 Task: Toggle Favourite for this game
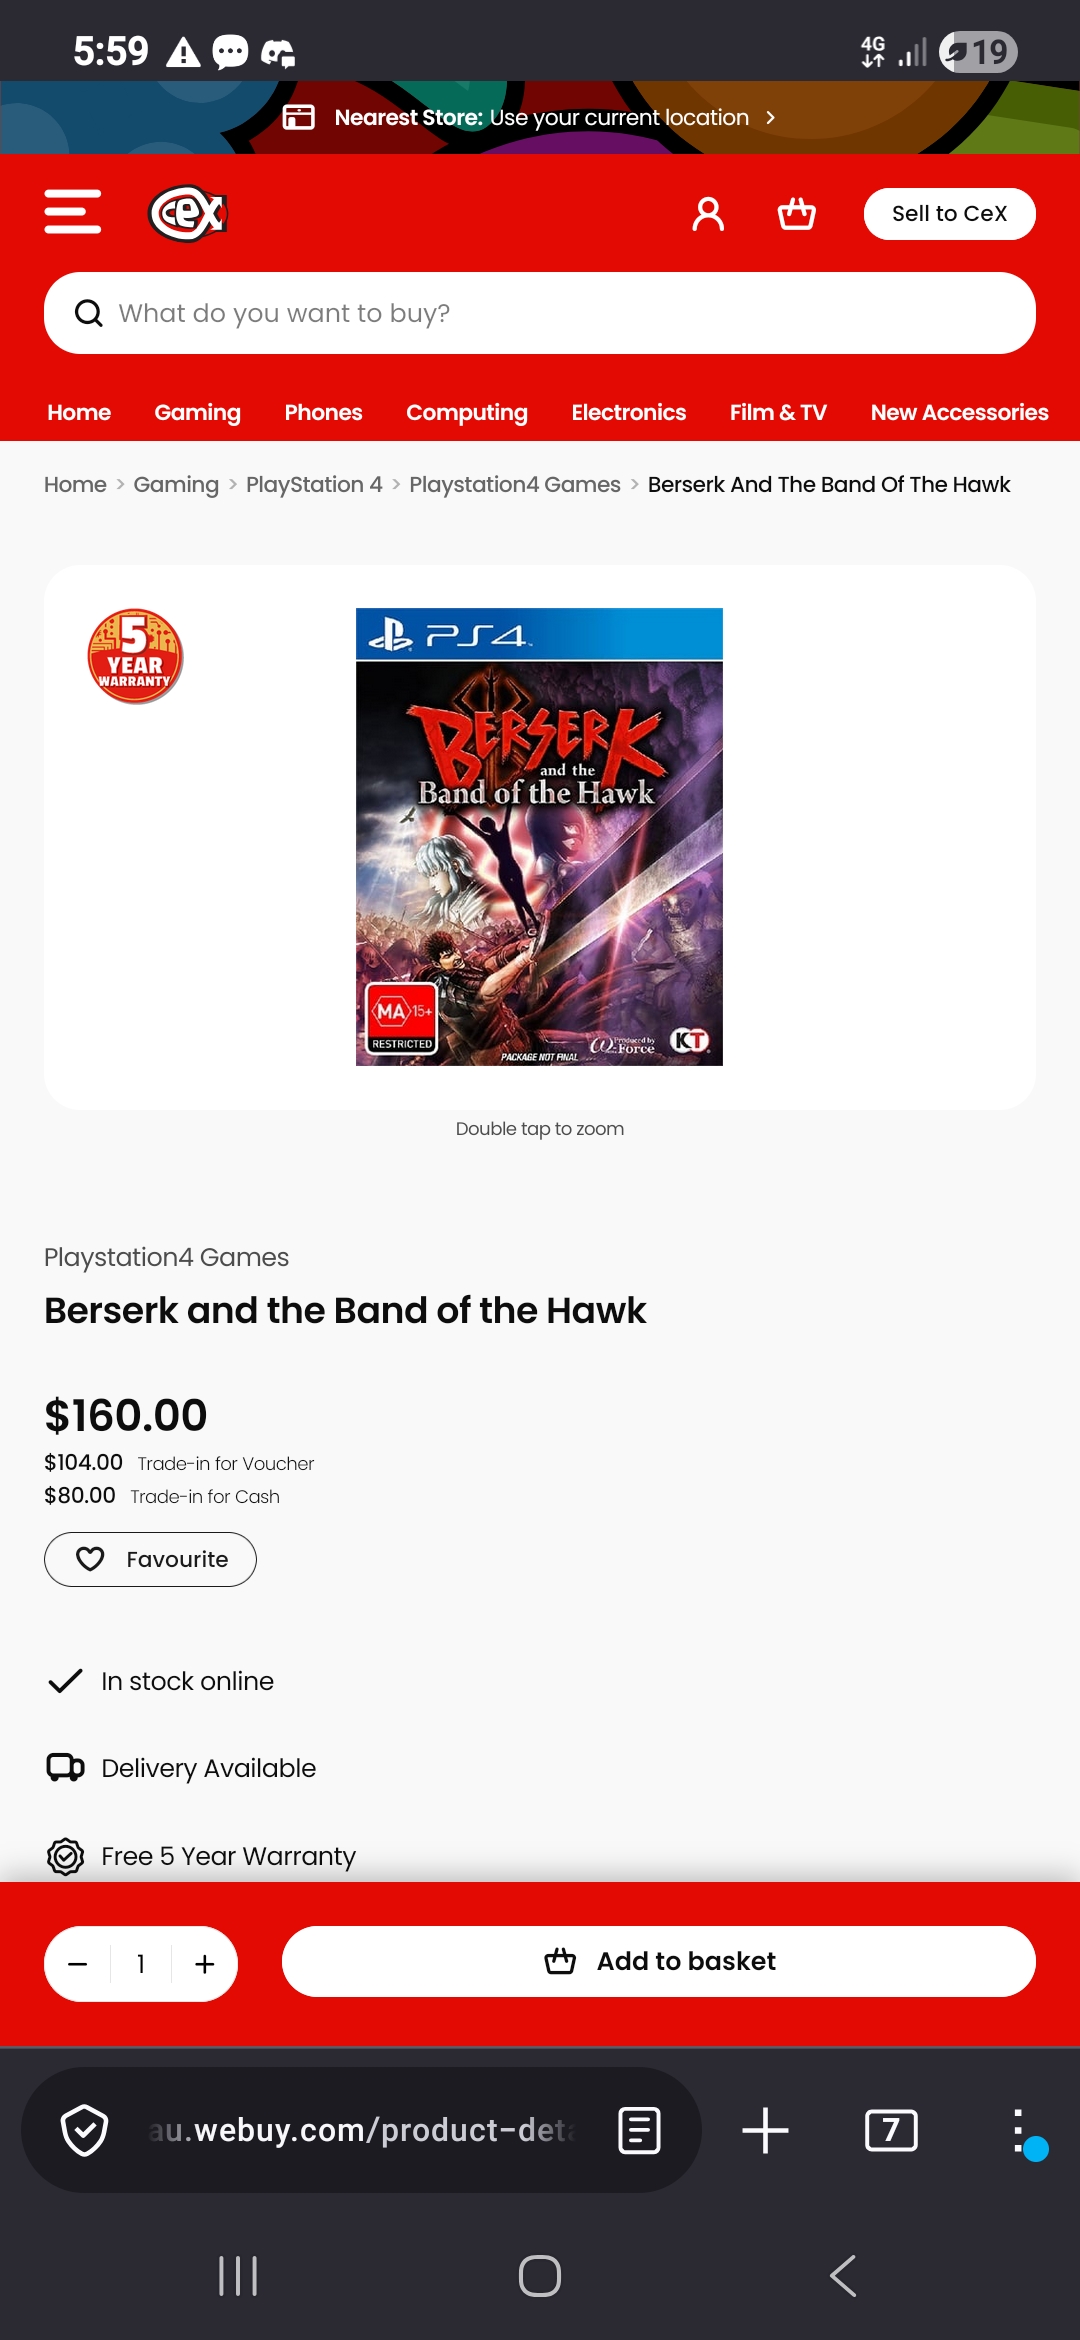pos(150,1559)
